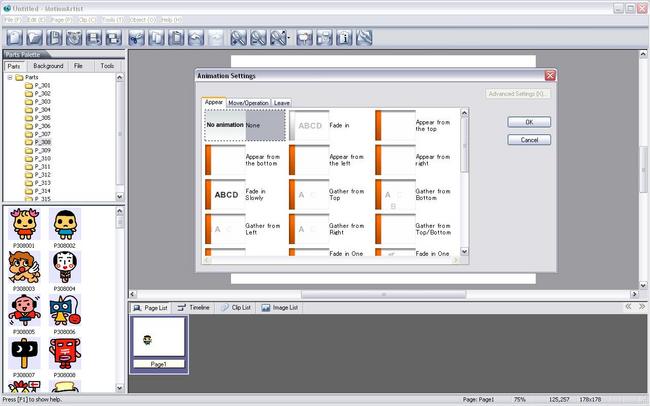The image size is (650, 406).
Task: Open the Clip List tab
Action: pyautogui.click(x=236, y=308)
